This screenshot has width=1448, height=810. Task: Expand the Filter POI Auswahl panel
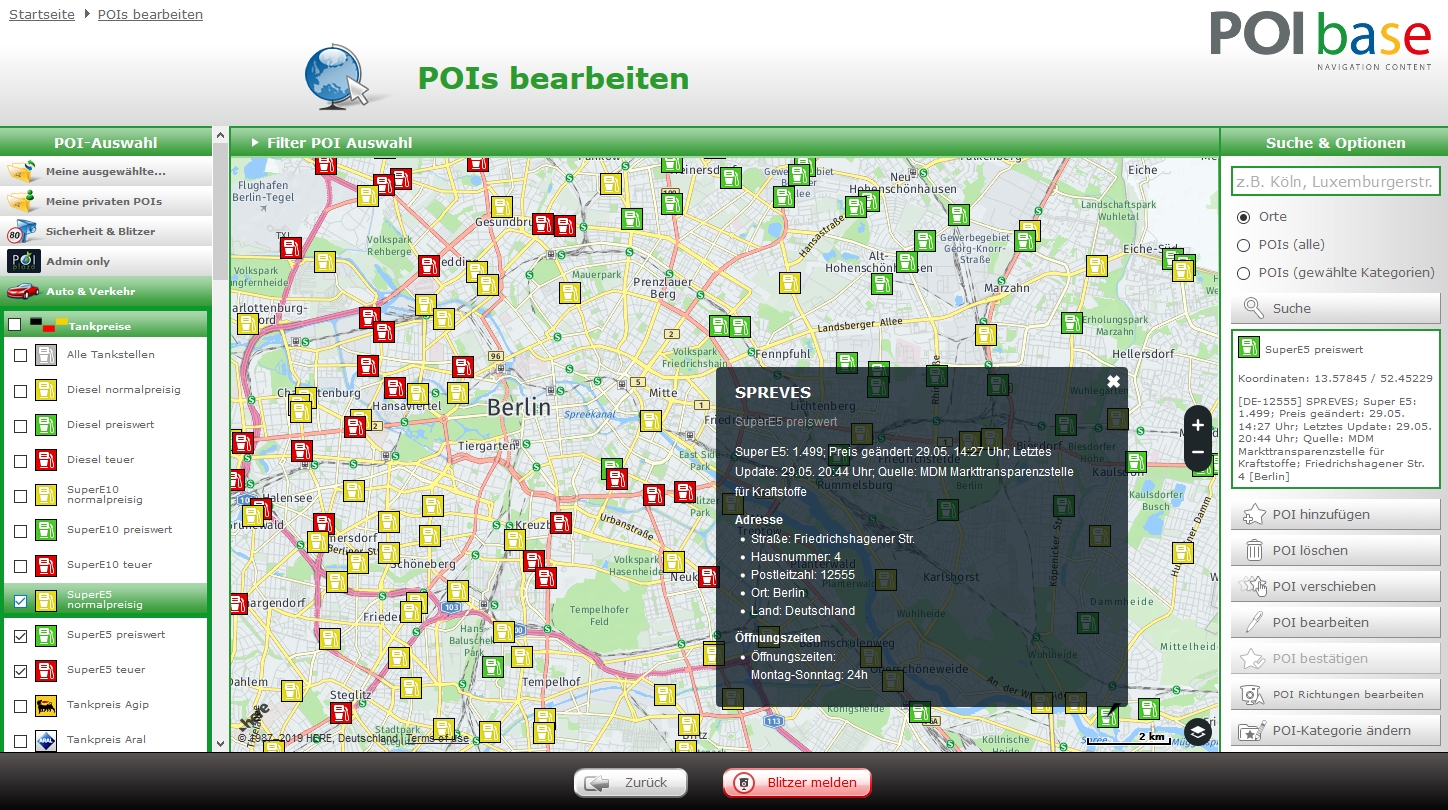click(333, 143)
